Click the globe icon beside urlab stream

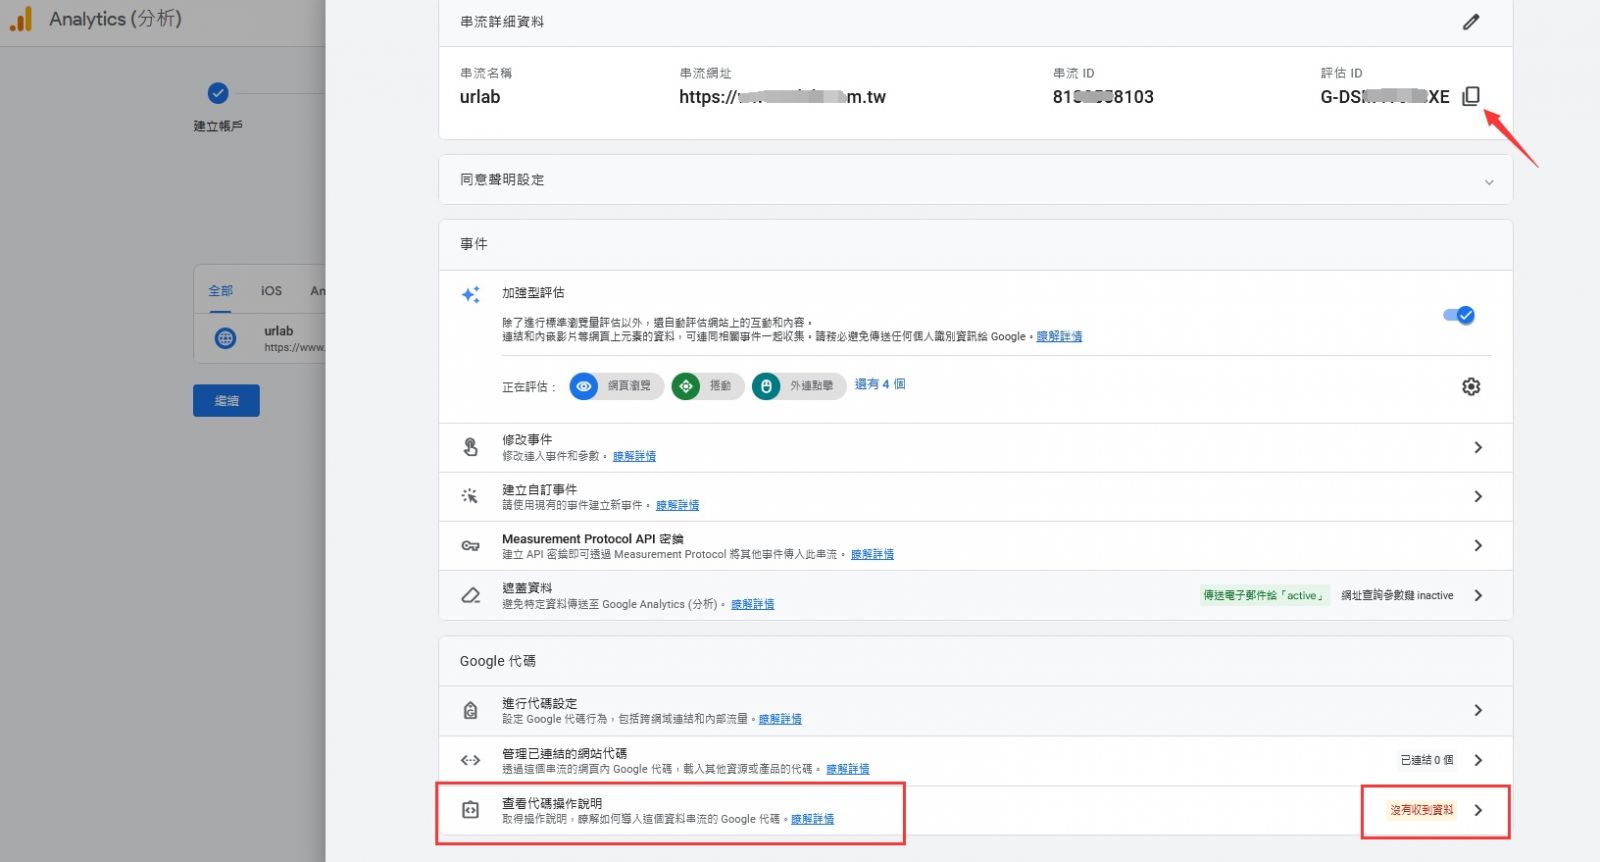pyautogui.click(x=226, y=338)
